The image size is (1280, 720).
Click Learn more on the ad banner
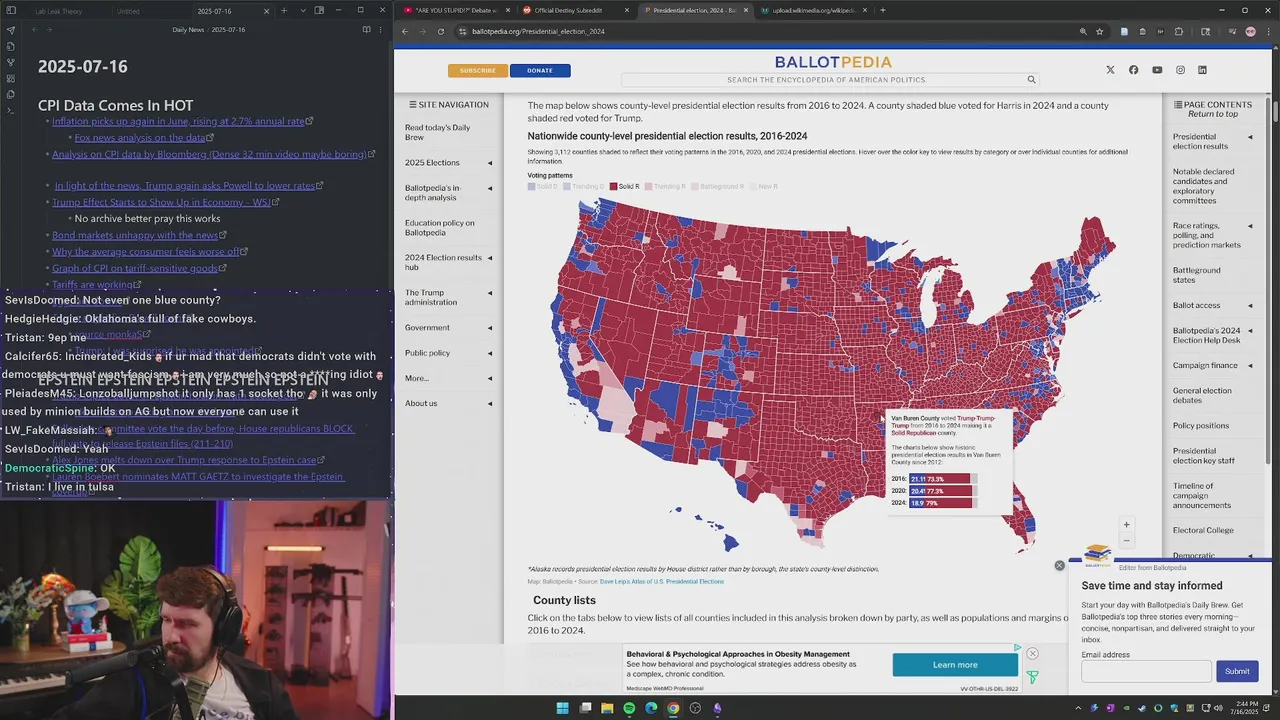[955, 665]
